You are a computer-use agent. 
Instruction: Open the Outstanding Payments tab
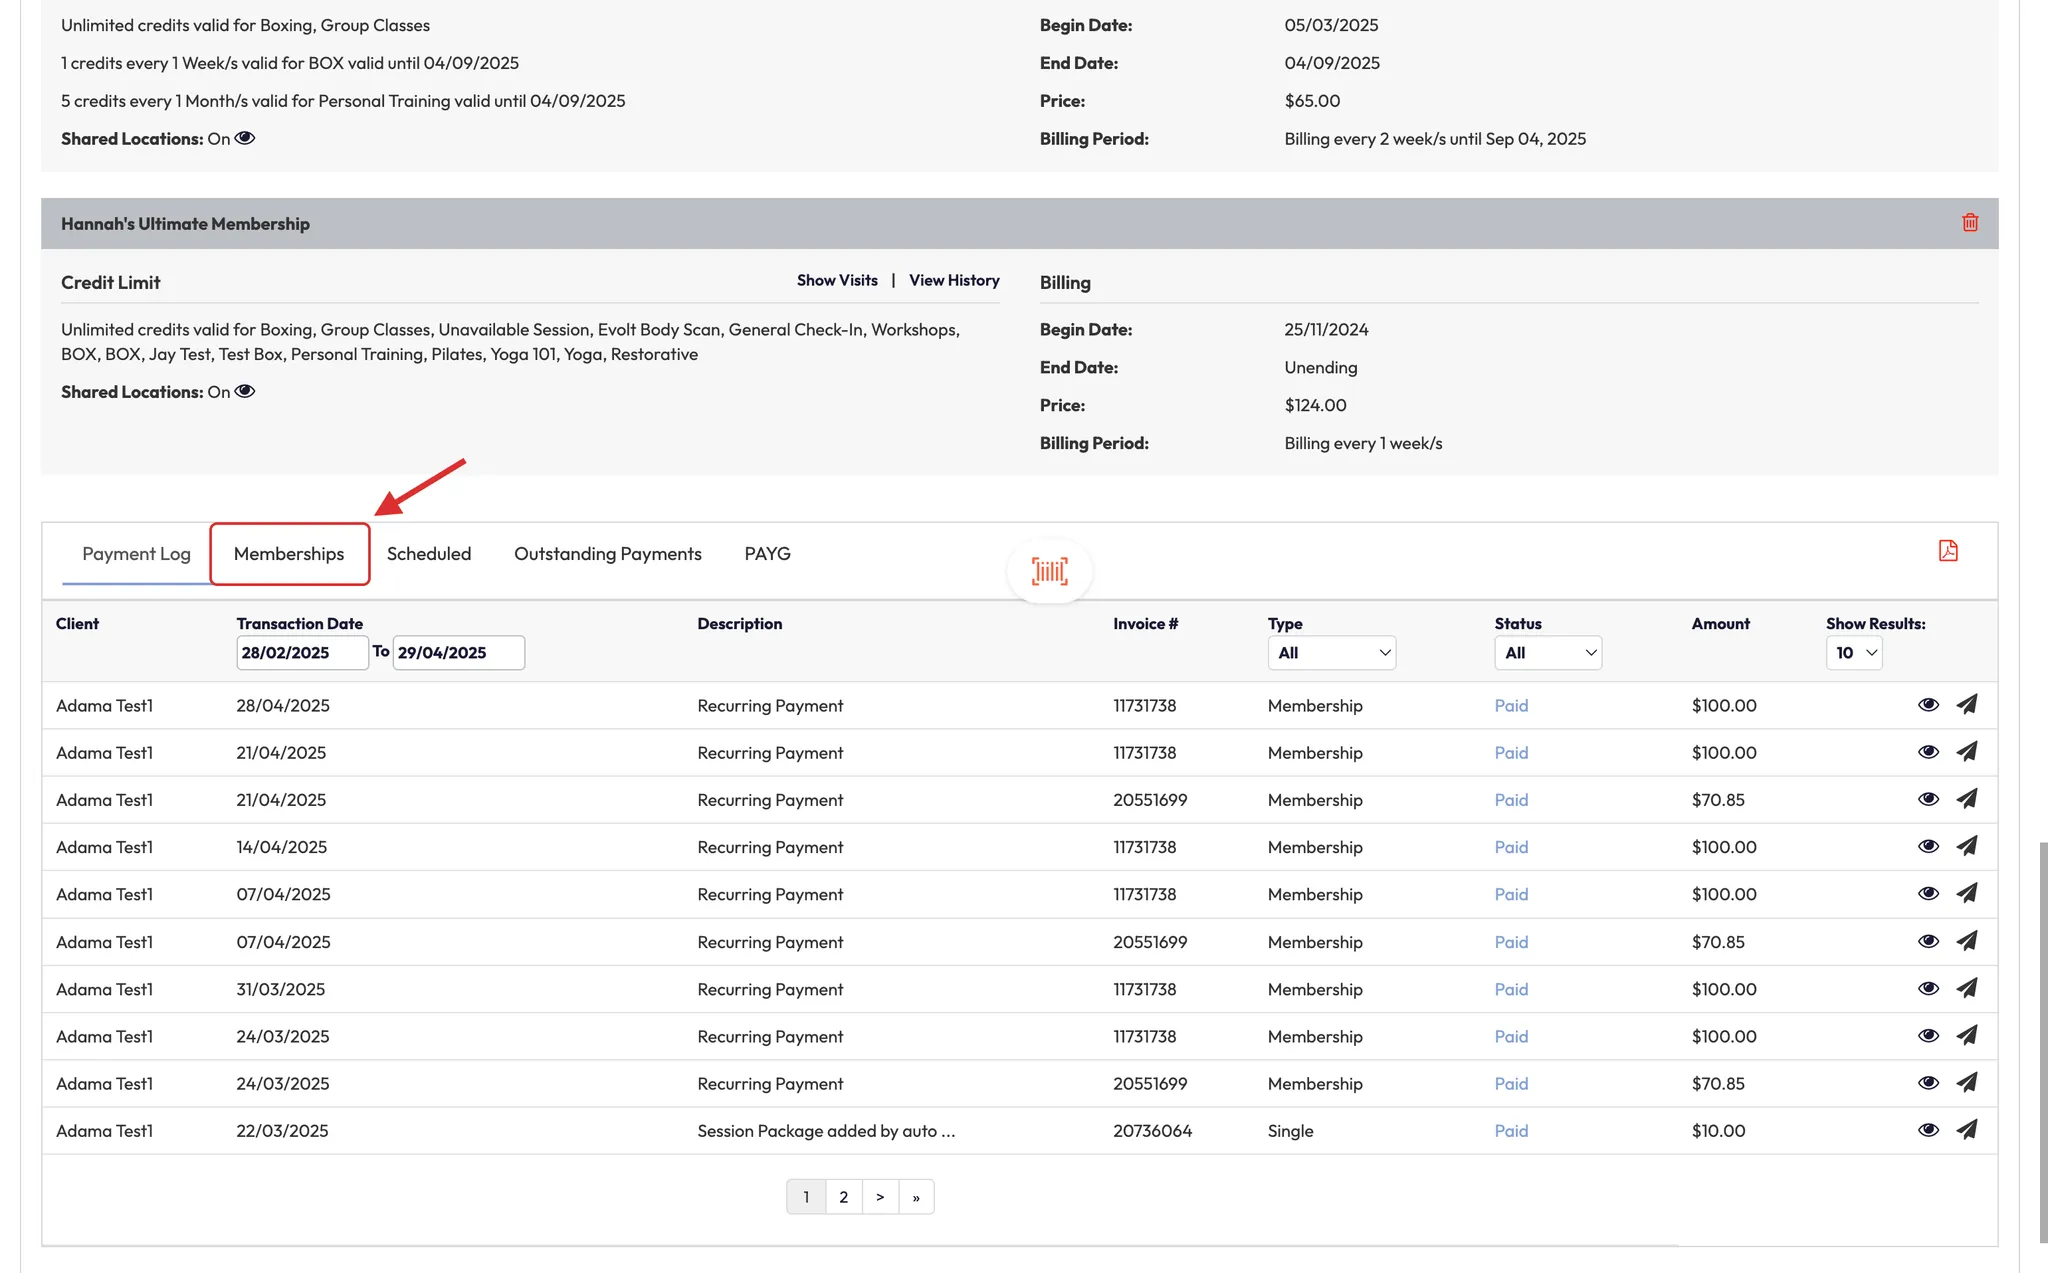click(x=607, y=554)
